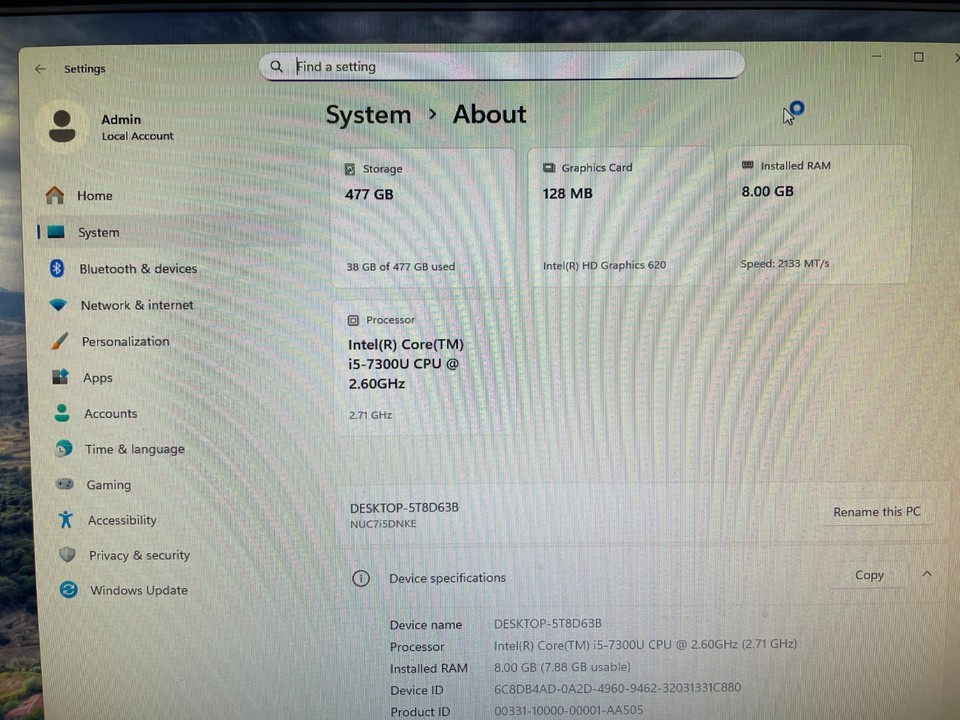Select System in the breadcrumb
Screen dimensions: 960x720
368,114
